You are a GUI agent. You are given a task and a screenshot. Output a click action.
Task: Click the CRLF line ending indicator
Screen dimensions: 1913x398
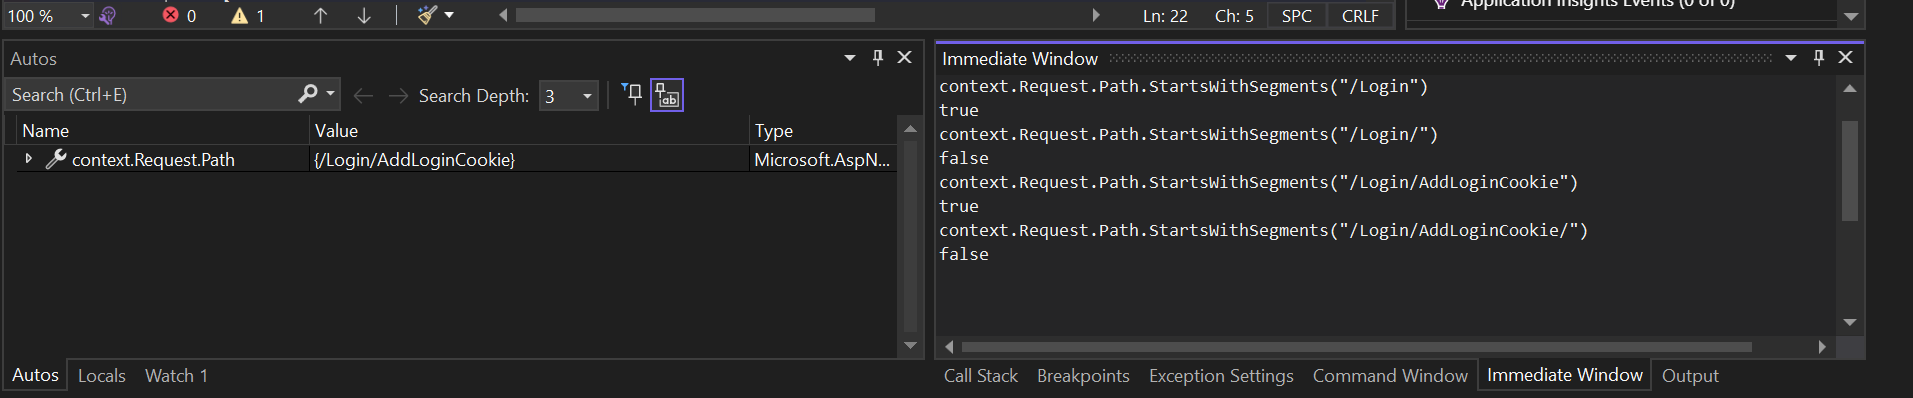(1360, 16)
